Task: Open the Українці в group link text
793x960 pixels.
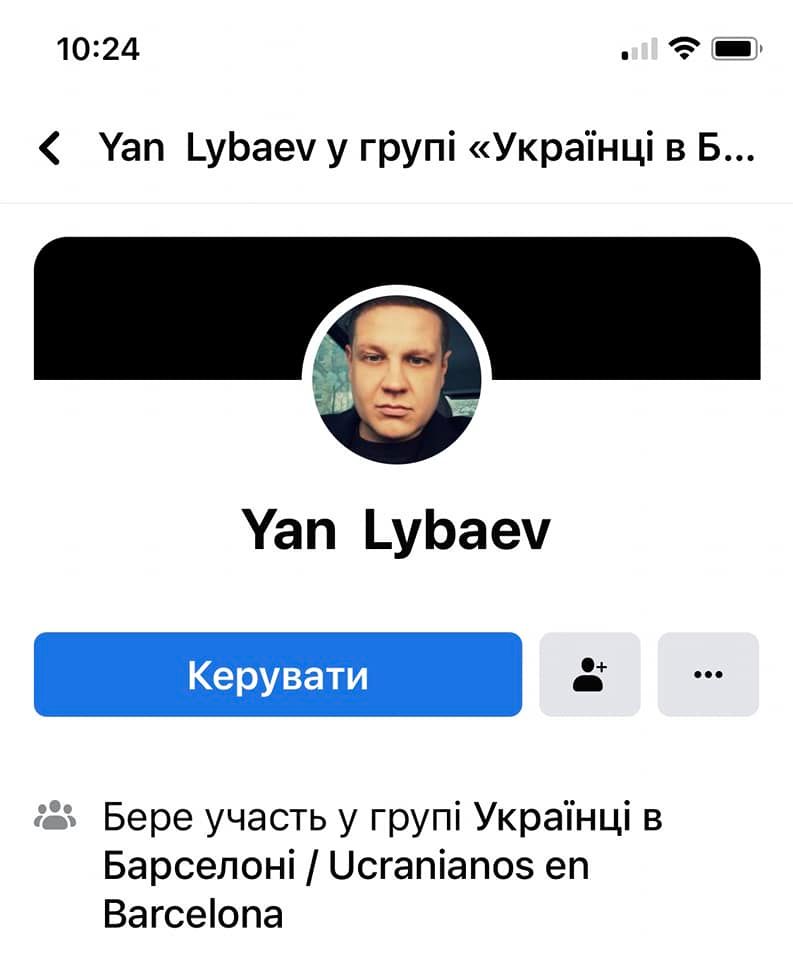Action: [x=568, y=817]
